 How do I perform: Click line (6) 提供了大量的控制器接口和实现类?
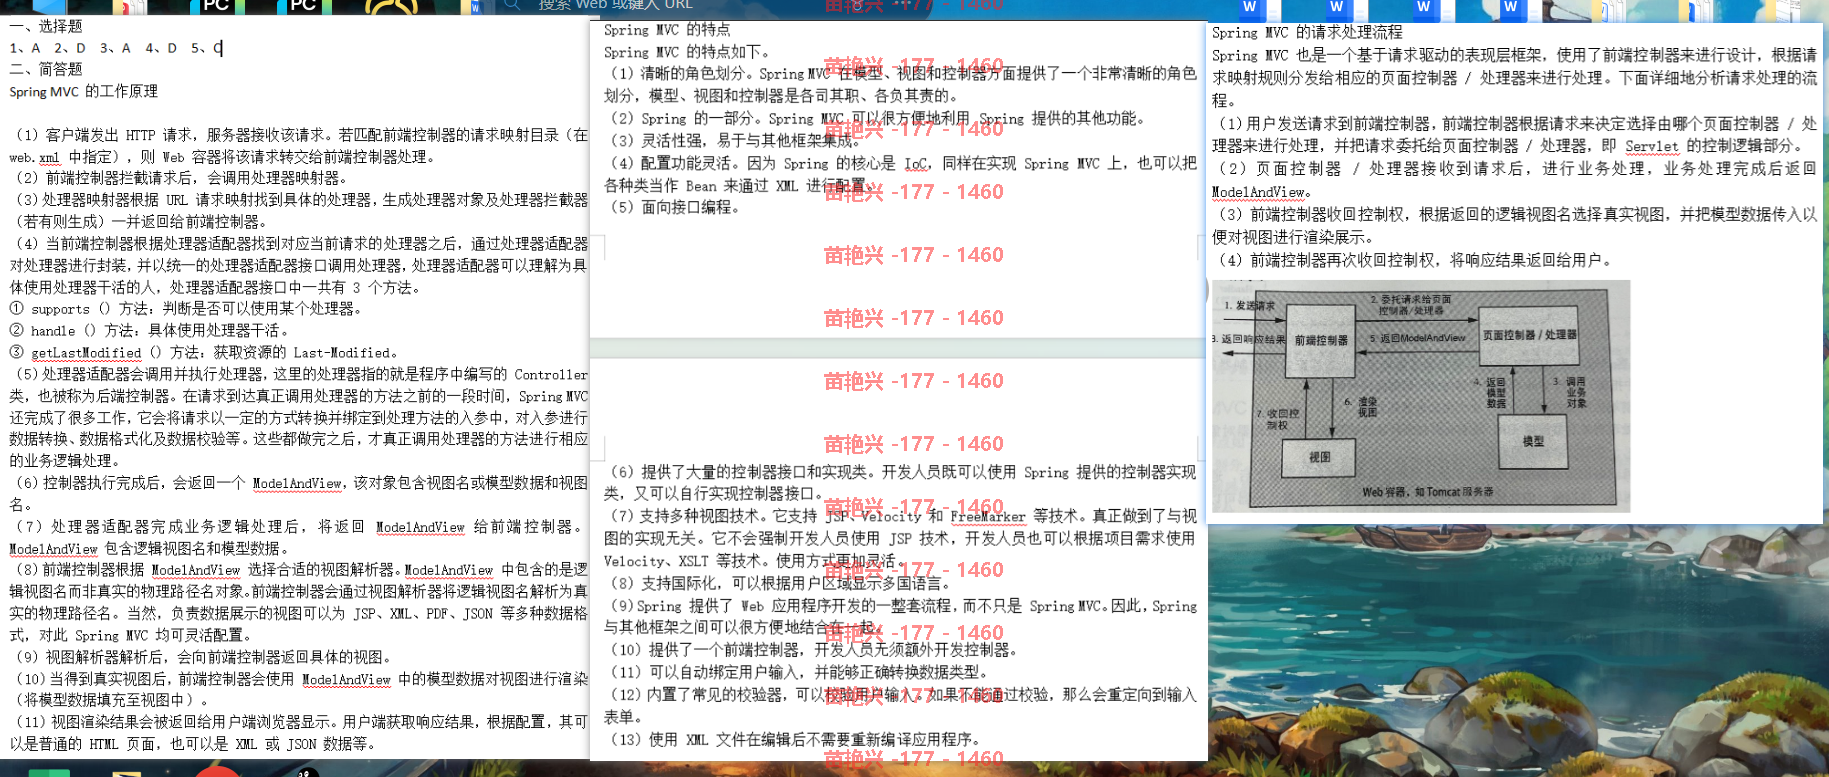point(900,483)
